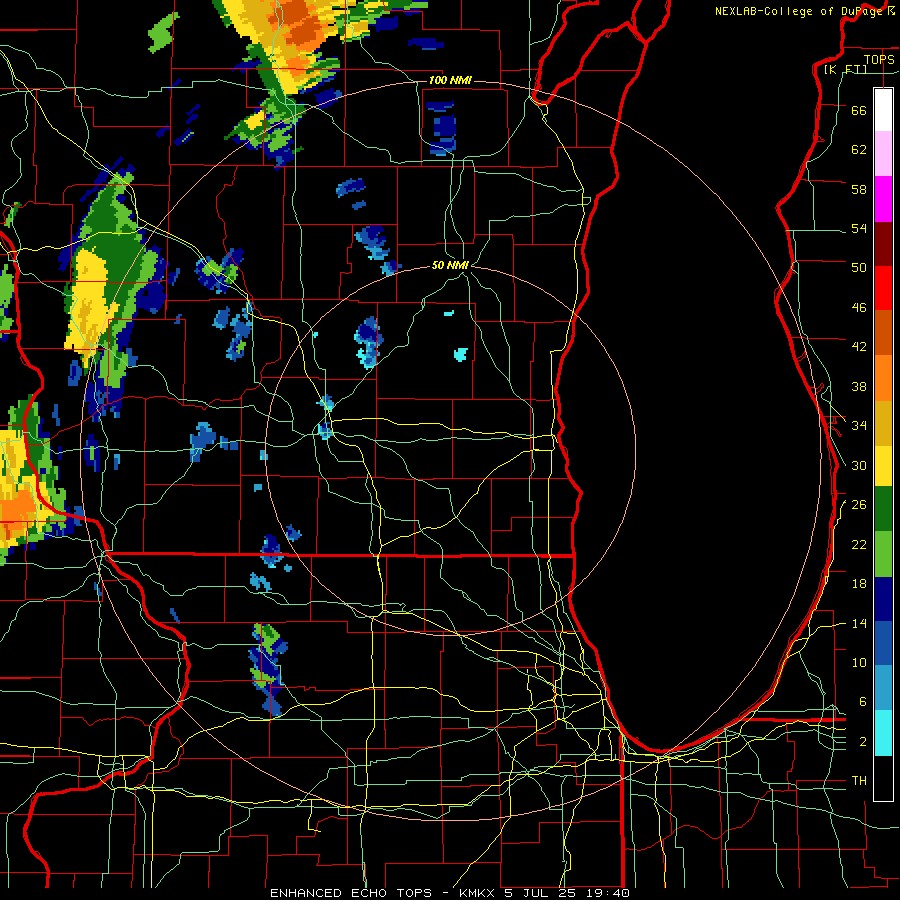Click the 58 value on the legend

click(859, 189)
